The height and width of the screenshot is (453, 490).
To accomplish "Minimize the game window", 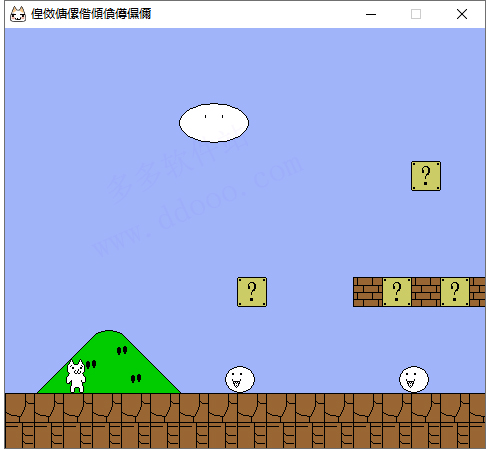I will 371,14.
